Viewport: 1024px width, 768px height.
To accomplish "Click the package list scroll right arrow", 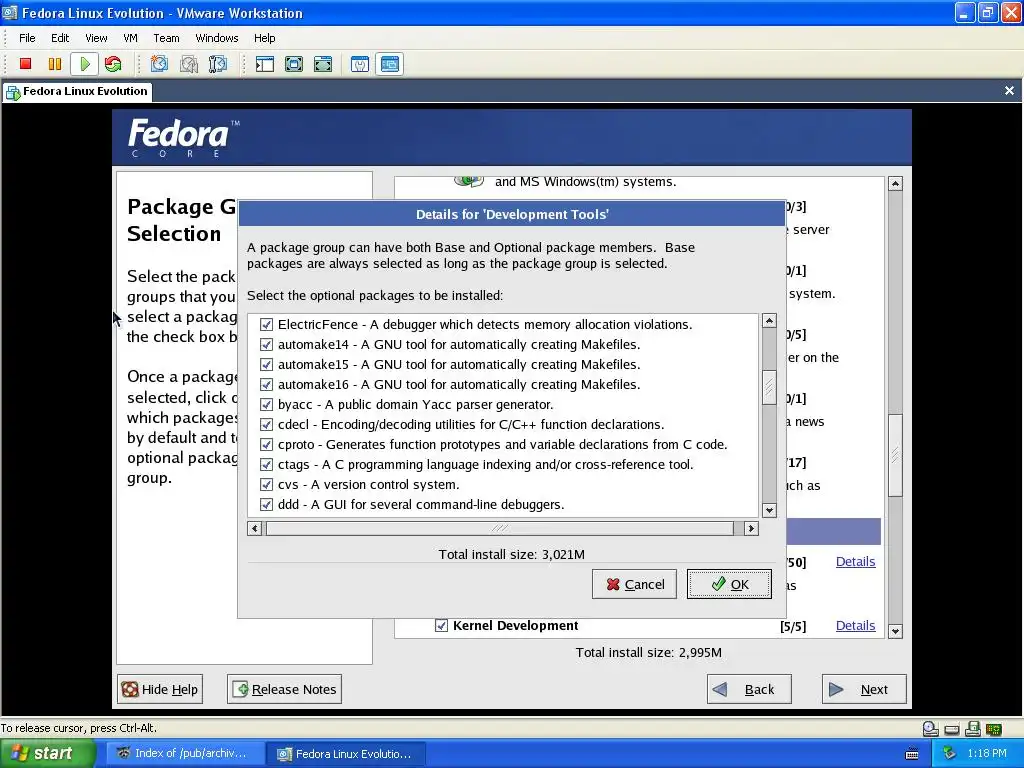I will [x=751, y=528].
